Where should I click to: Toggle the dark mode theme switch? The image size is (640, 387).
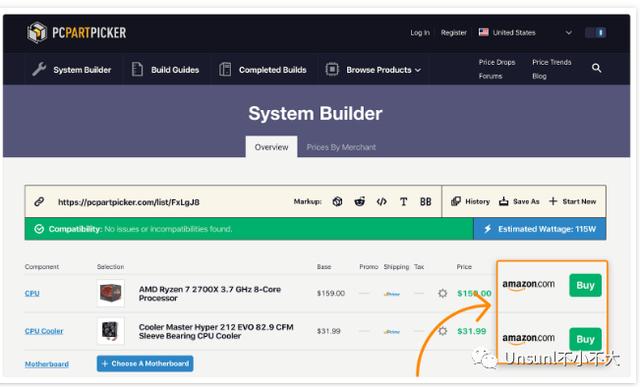[x=596, y=33]
